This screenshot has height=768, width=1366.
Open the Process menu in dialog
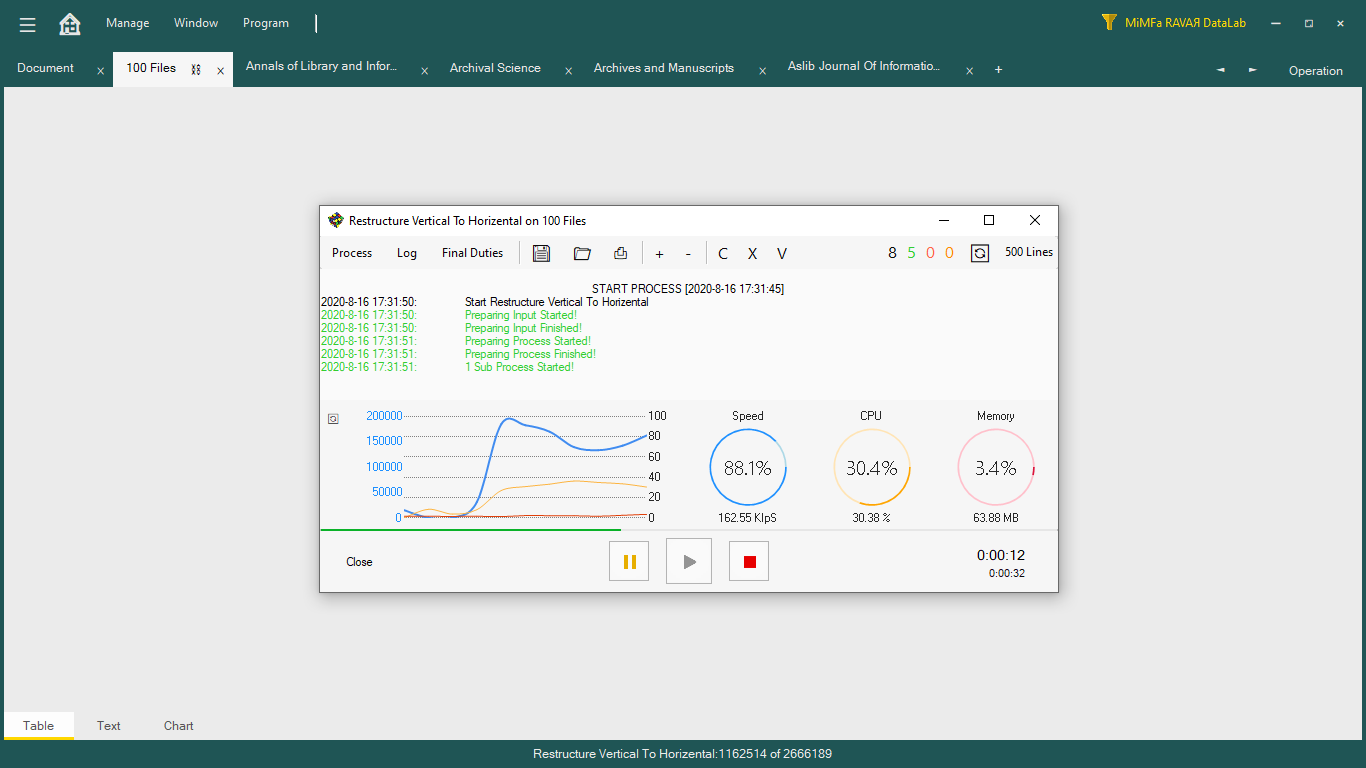[x=352, y=253]
